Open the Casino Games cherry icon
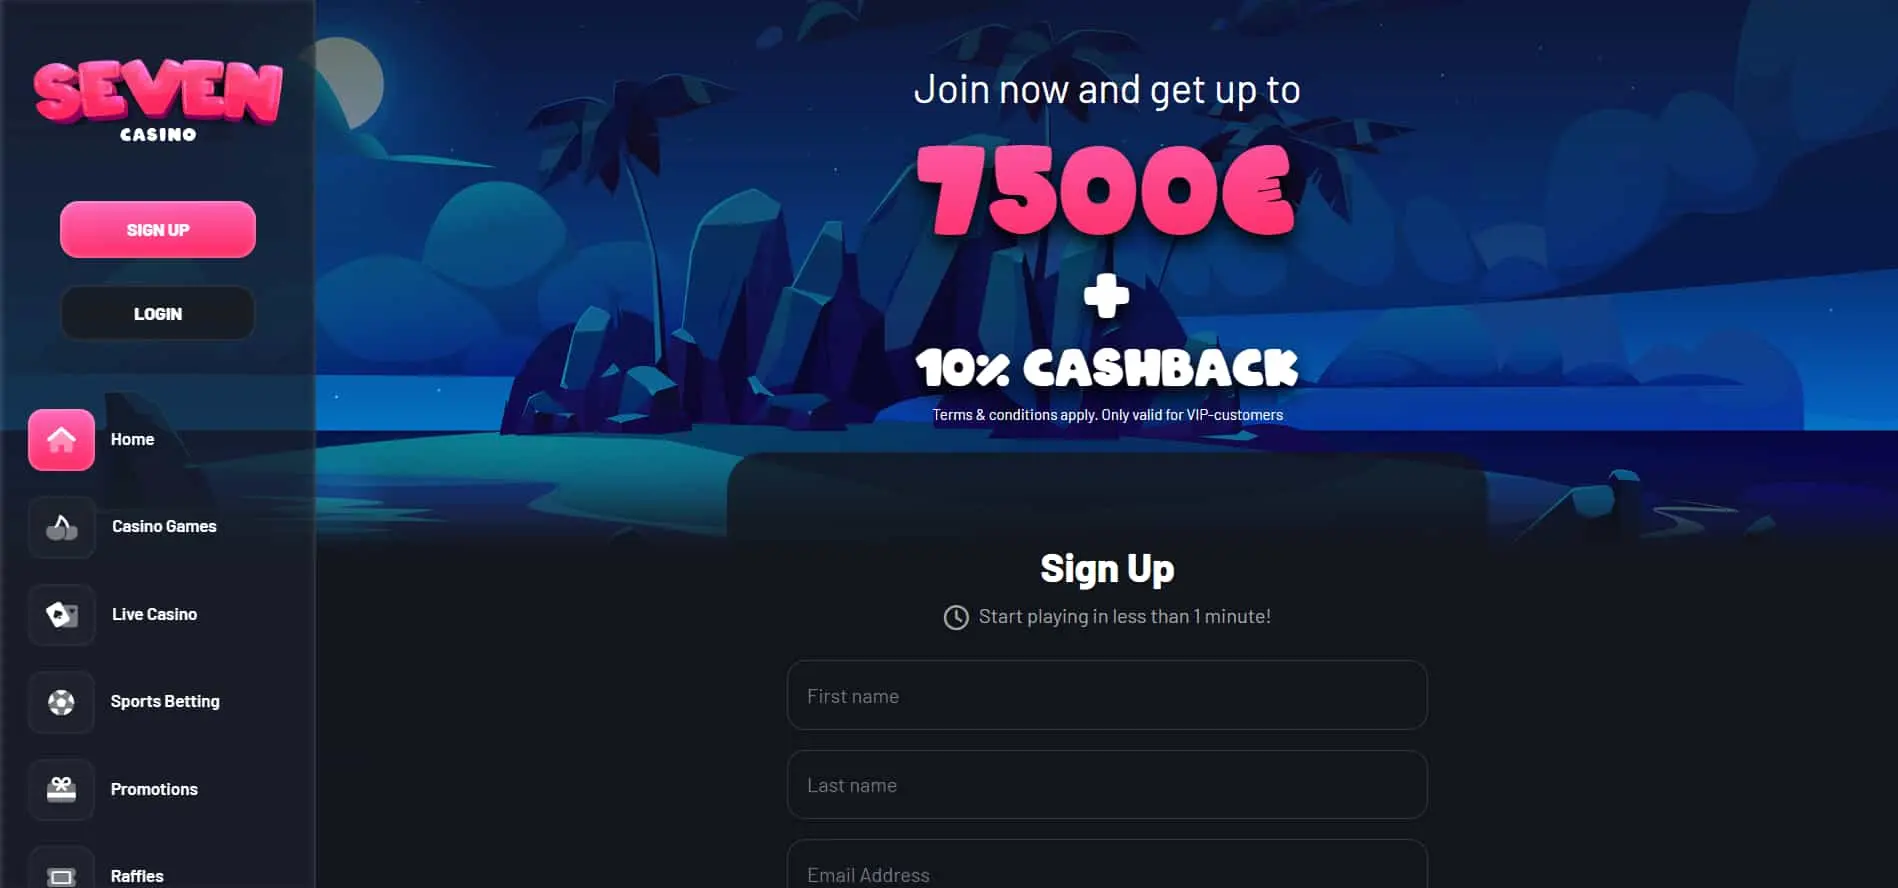The width and height of the screenshot is (1898, 888). (x=61, y=527)
